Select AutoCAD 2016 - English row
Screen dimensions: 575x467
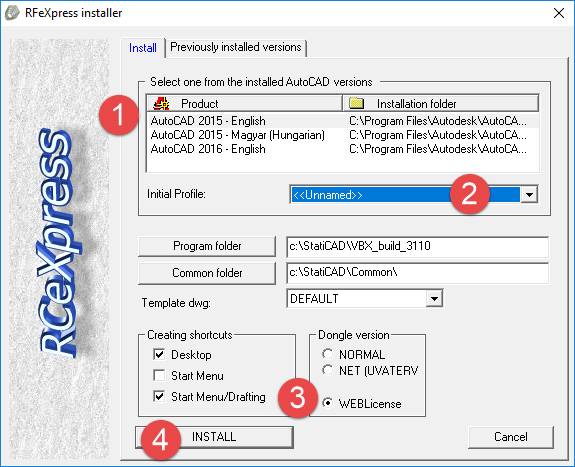pos(343,149)
